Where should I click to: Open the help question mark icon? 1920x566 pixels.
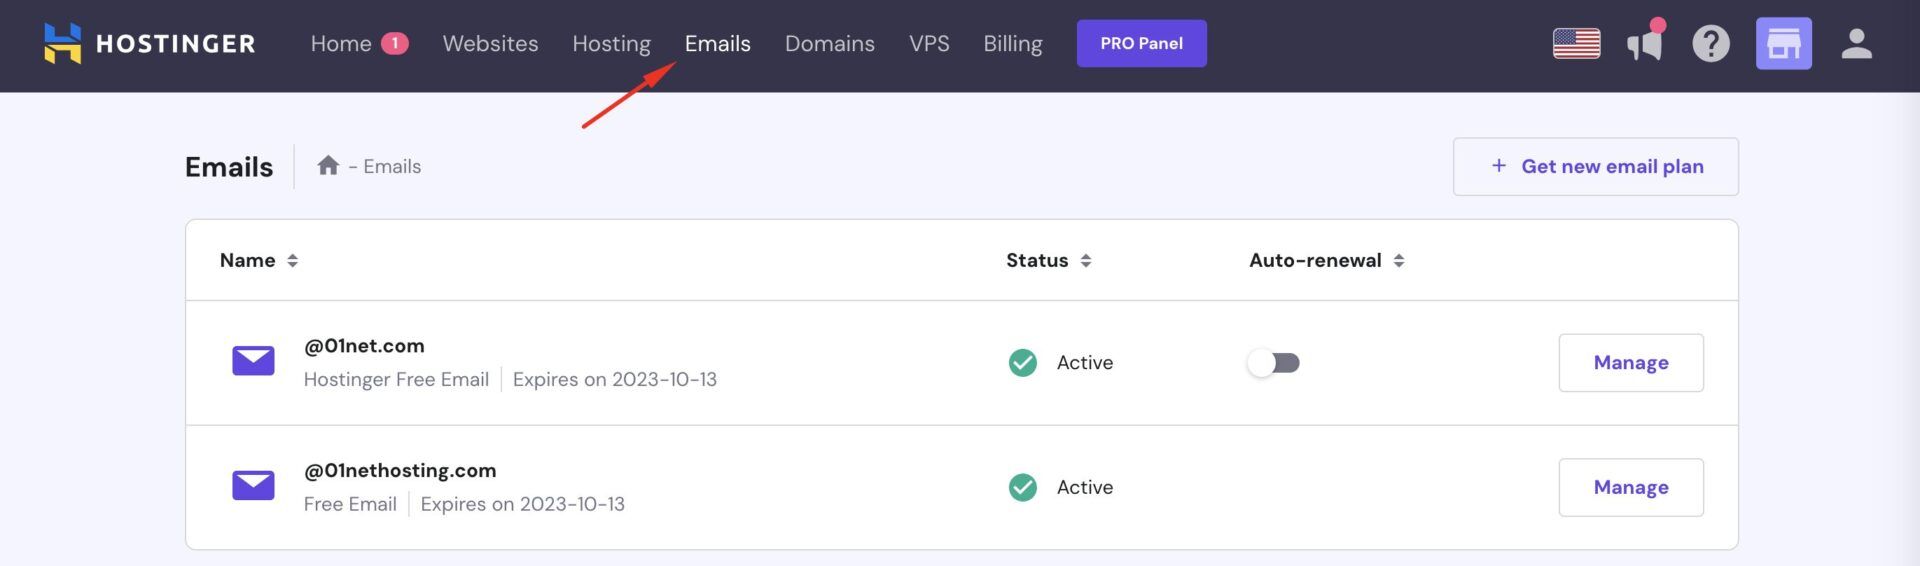click(x=1711, y=43)
